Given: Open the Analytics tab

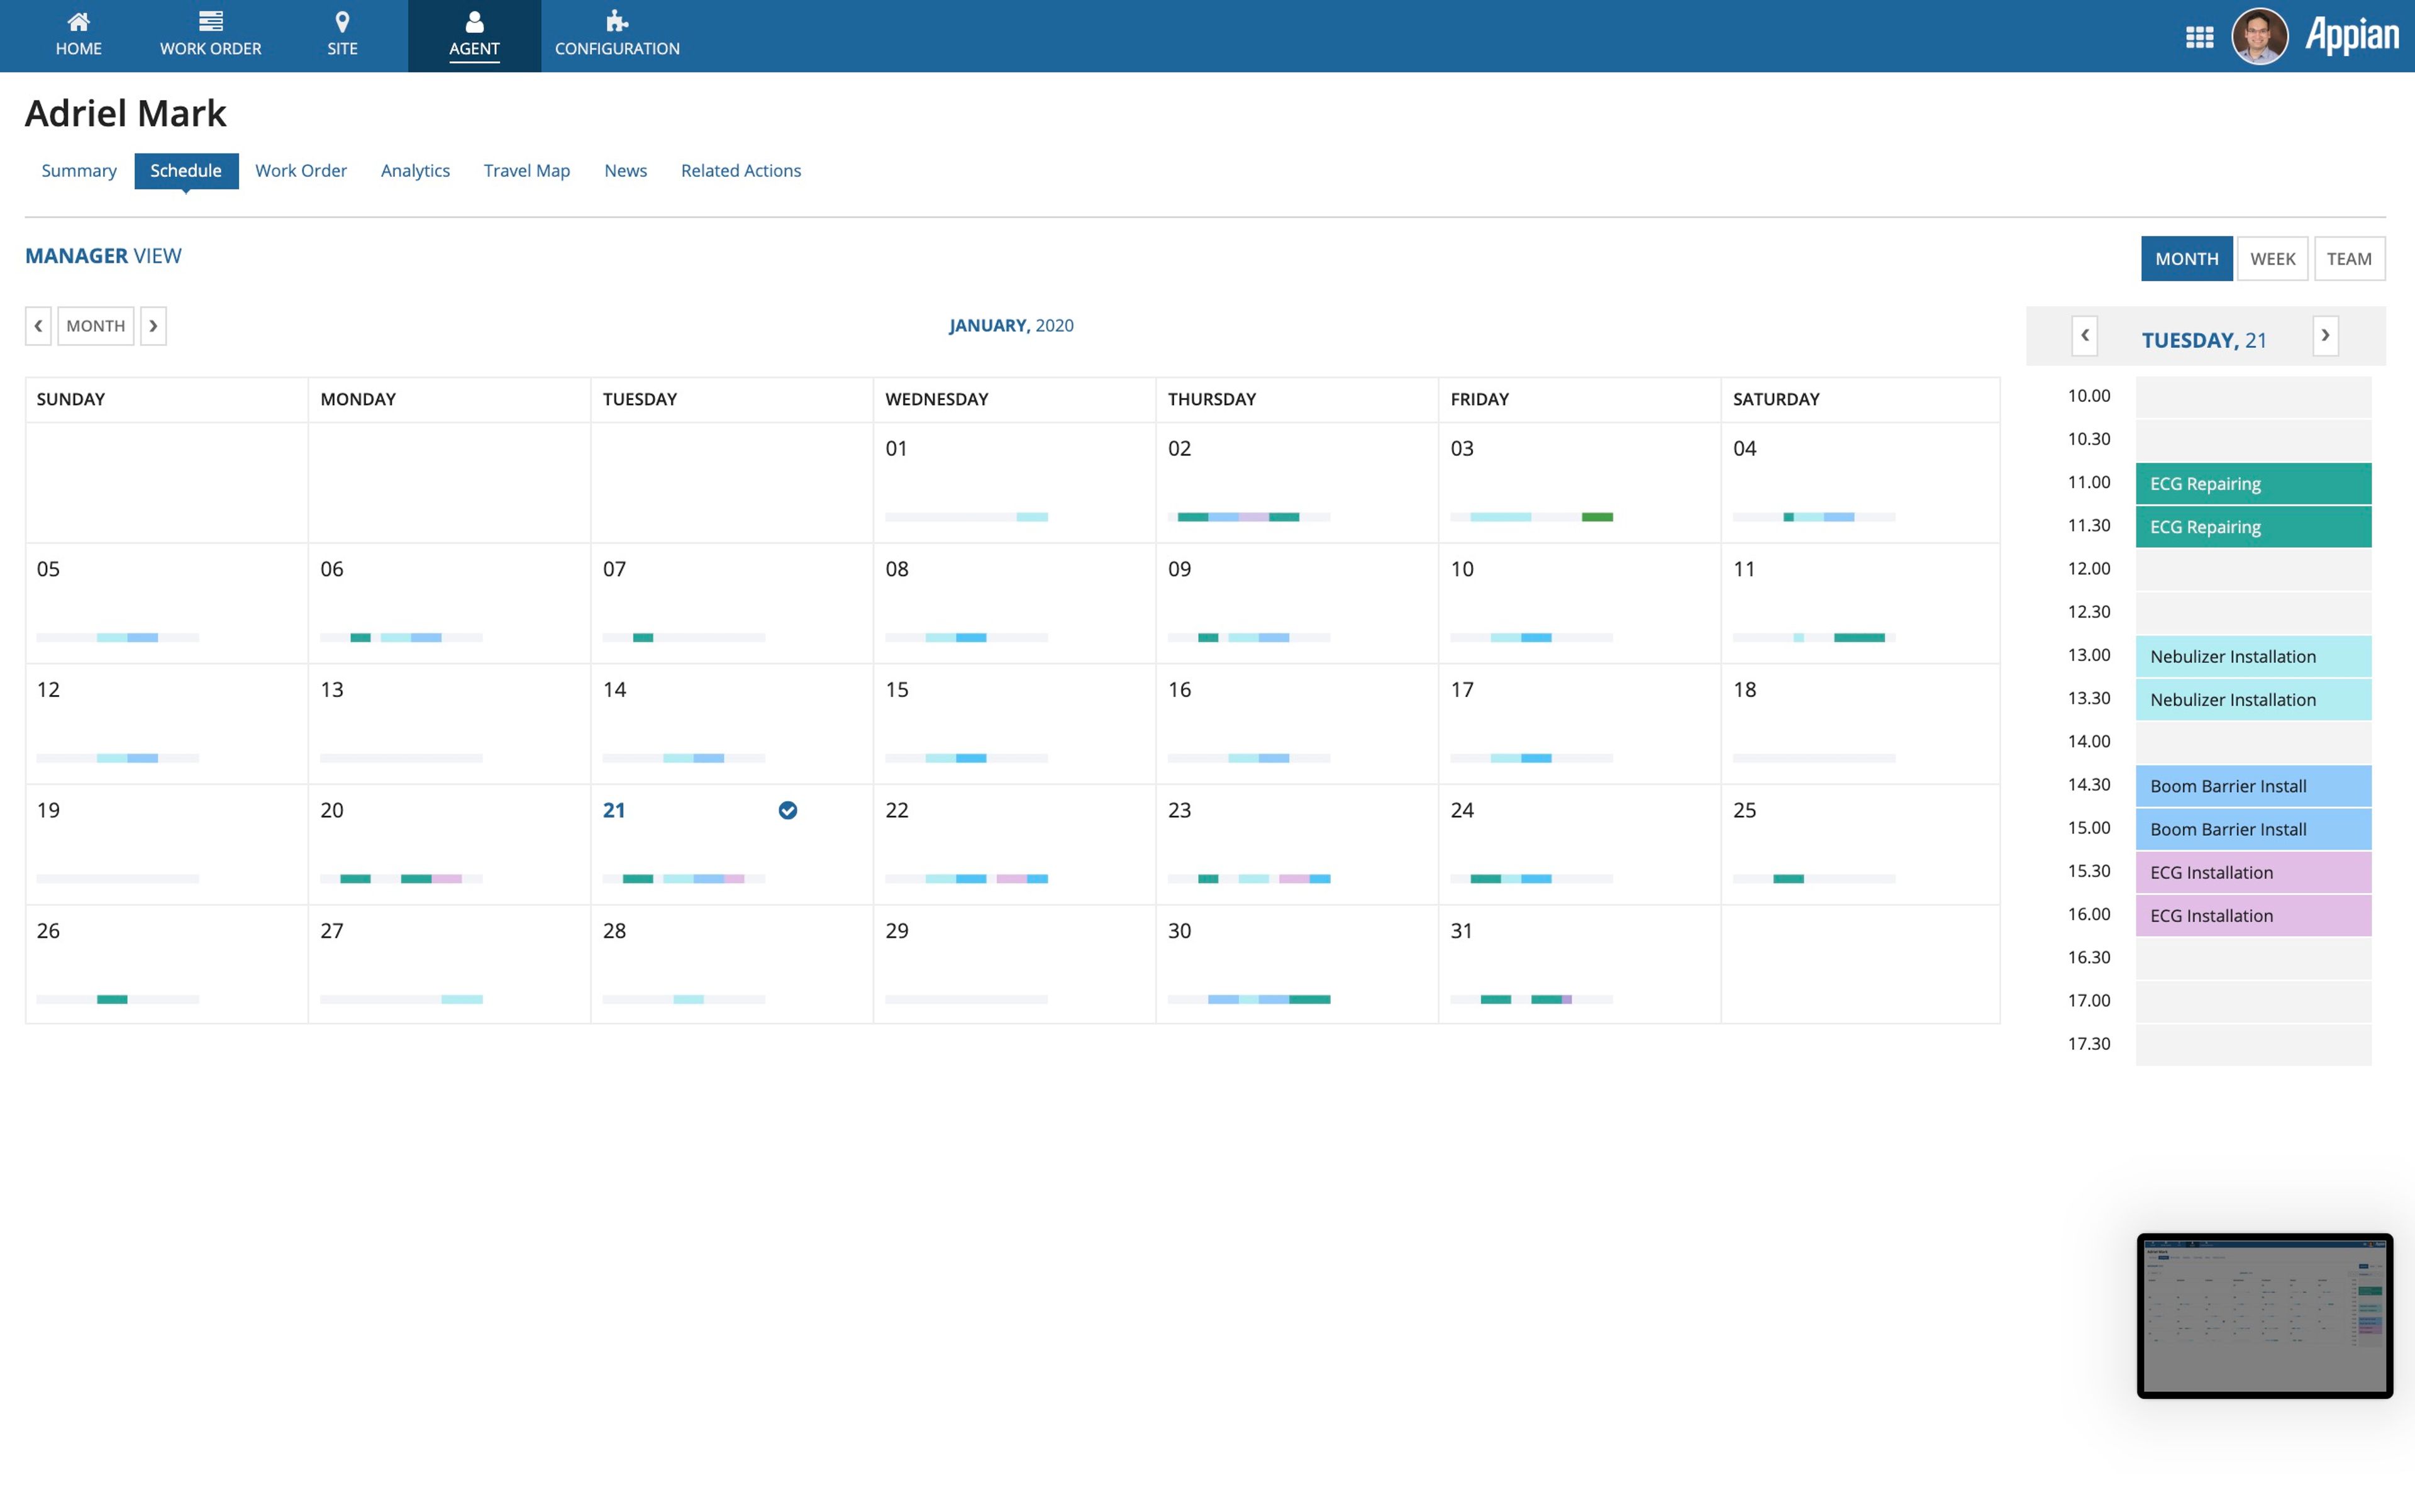Looking at the screenshot, I should 415,171.
